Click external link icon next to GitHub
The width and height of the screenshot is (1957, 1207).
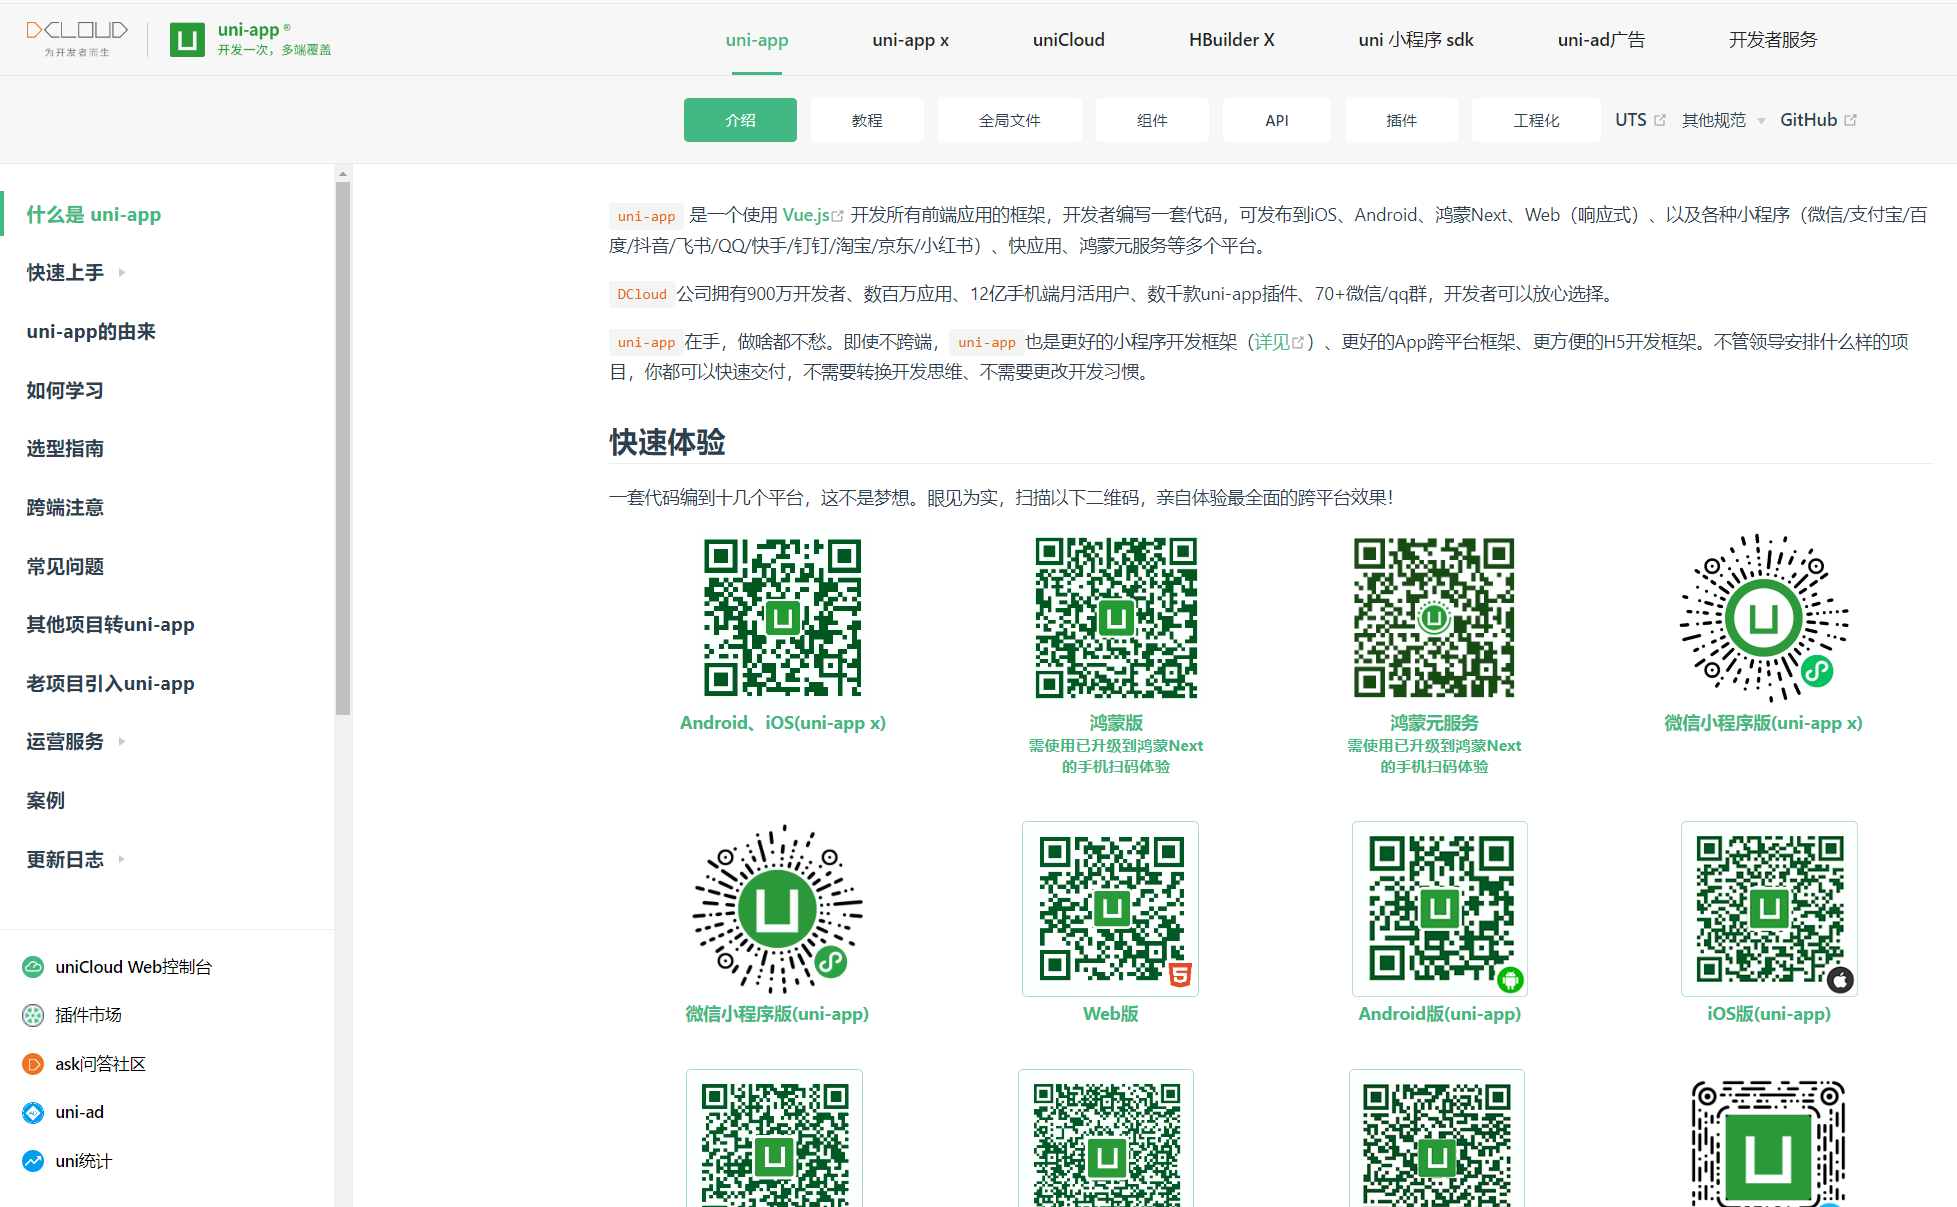pos(1850,120)
